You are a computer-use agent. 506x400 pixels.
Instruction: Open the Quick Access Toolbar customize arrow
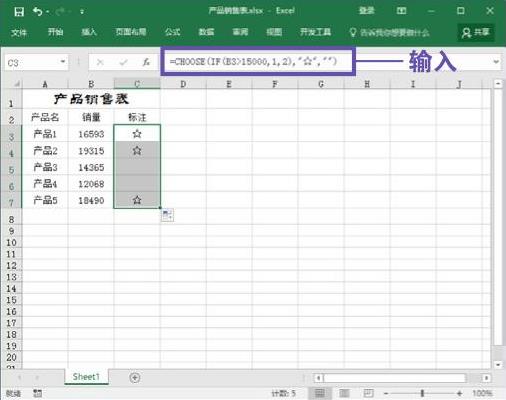82,12
